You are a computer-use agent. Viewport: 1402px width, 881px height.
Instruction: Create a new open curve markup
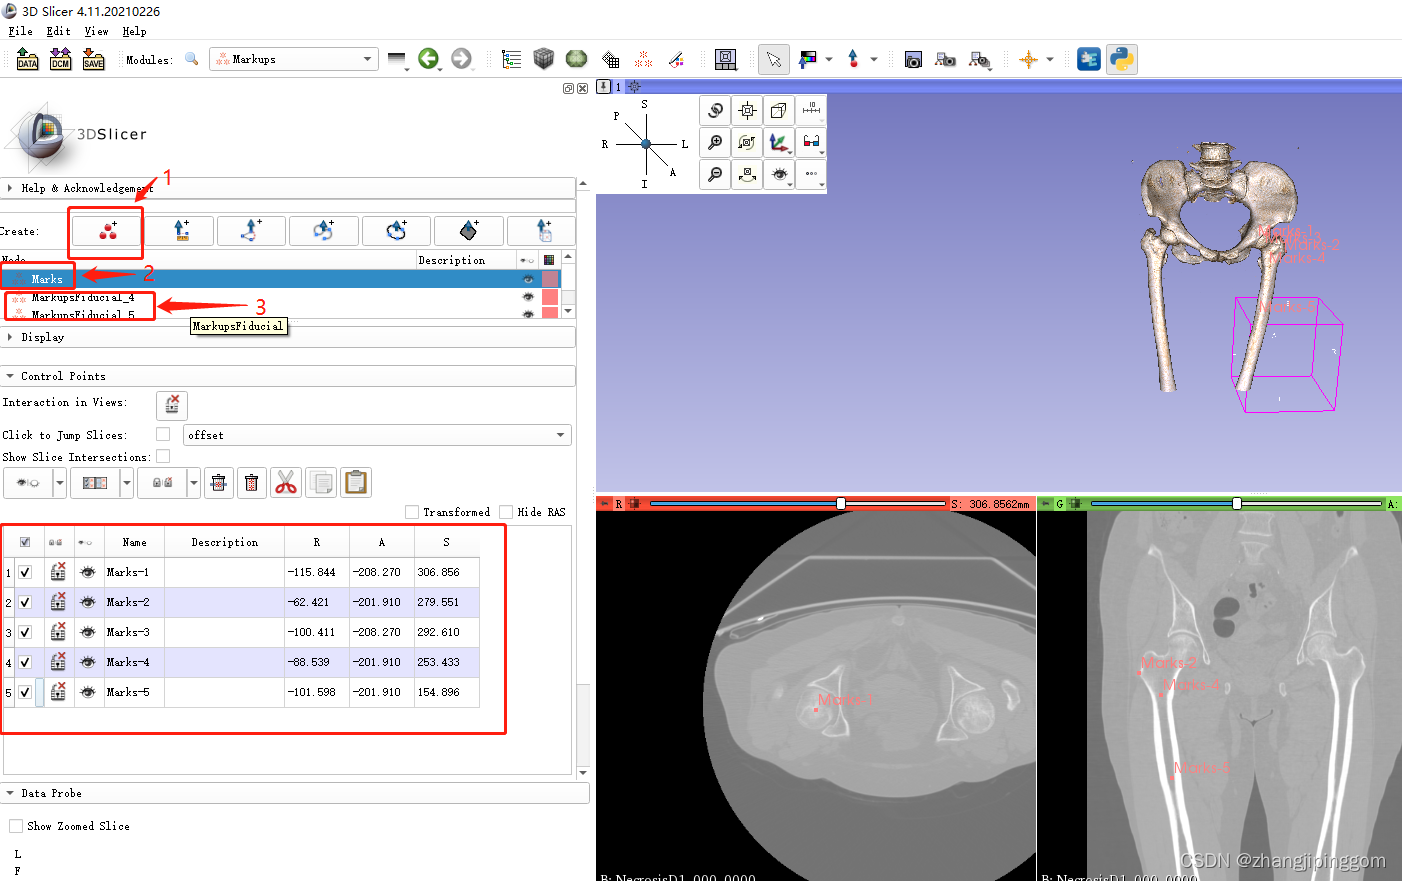[x=323, y=231]
